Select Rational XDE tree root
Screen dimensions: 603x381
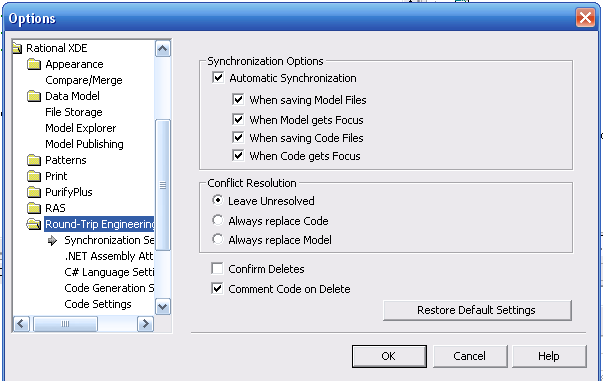[x=57, y=48]
